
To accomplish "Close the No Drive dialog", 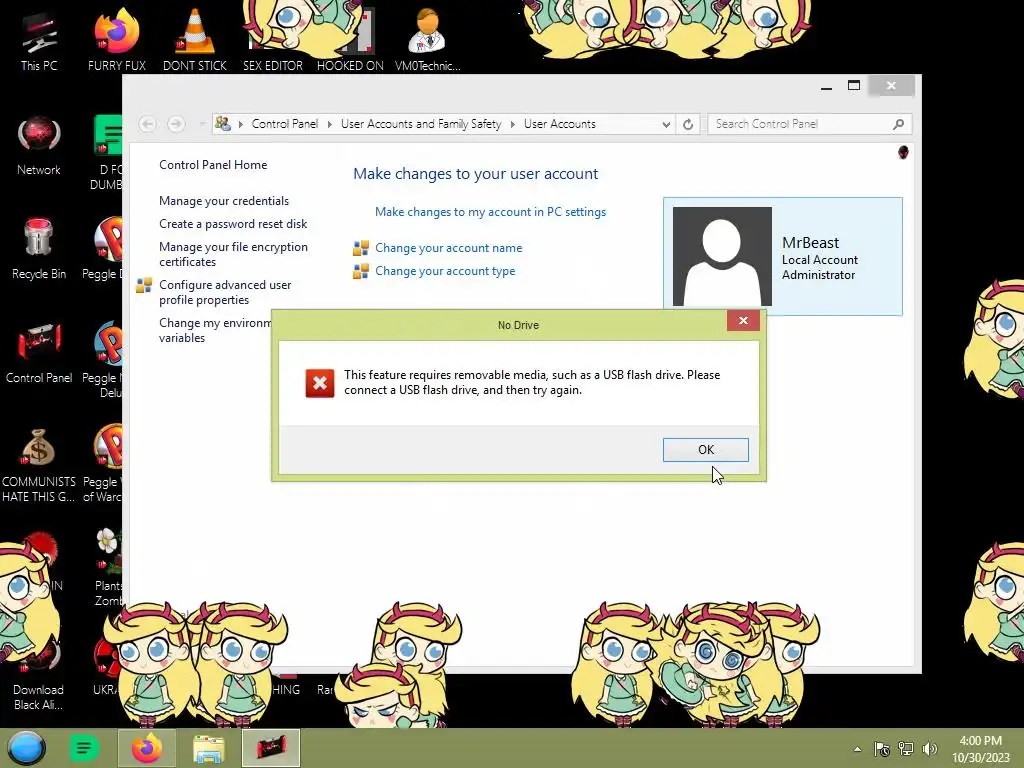I will [743, 320].
